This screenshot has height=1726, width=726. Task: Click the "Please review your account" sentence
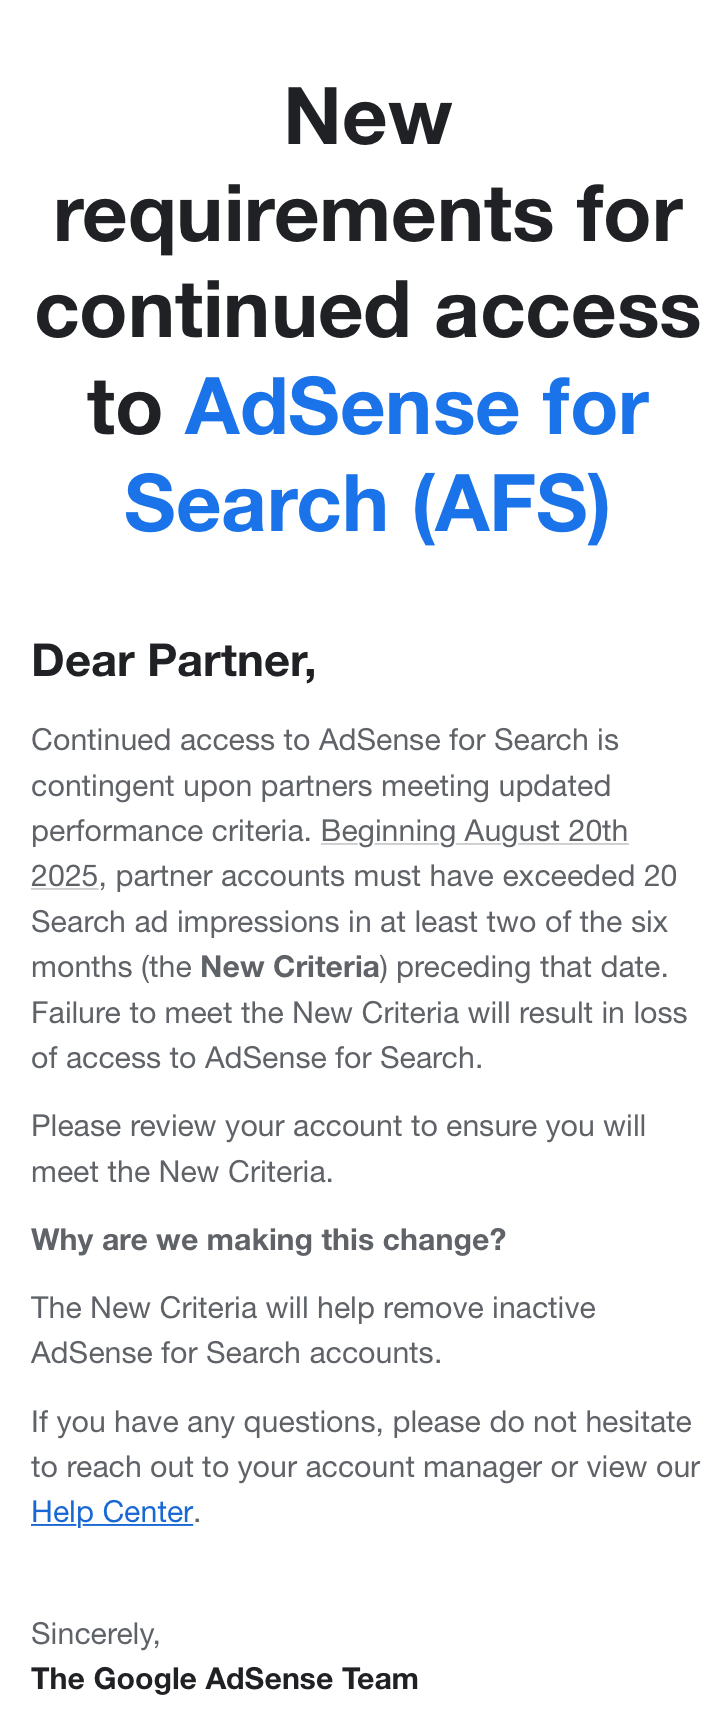(x=338, y=1126)
